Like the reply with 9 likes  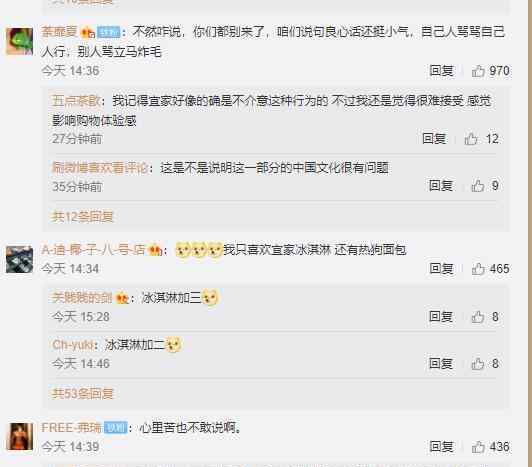tap(478, 186)
